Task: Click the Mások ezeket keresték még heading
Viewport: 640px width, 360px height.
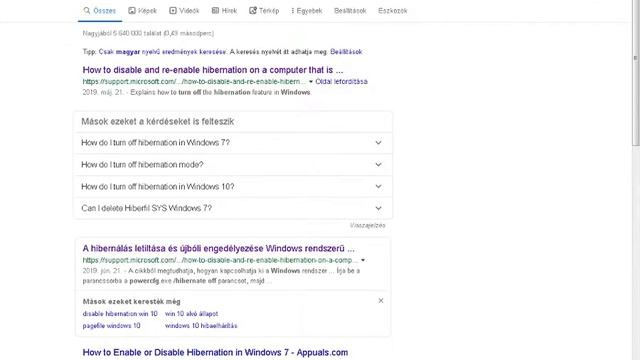Action: click(x=131, y=302)
